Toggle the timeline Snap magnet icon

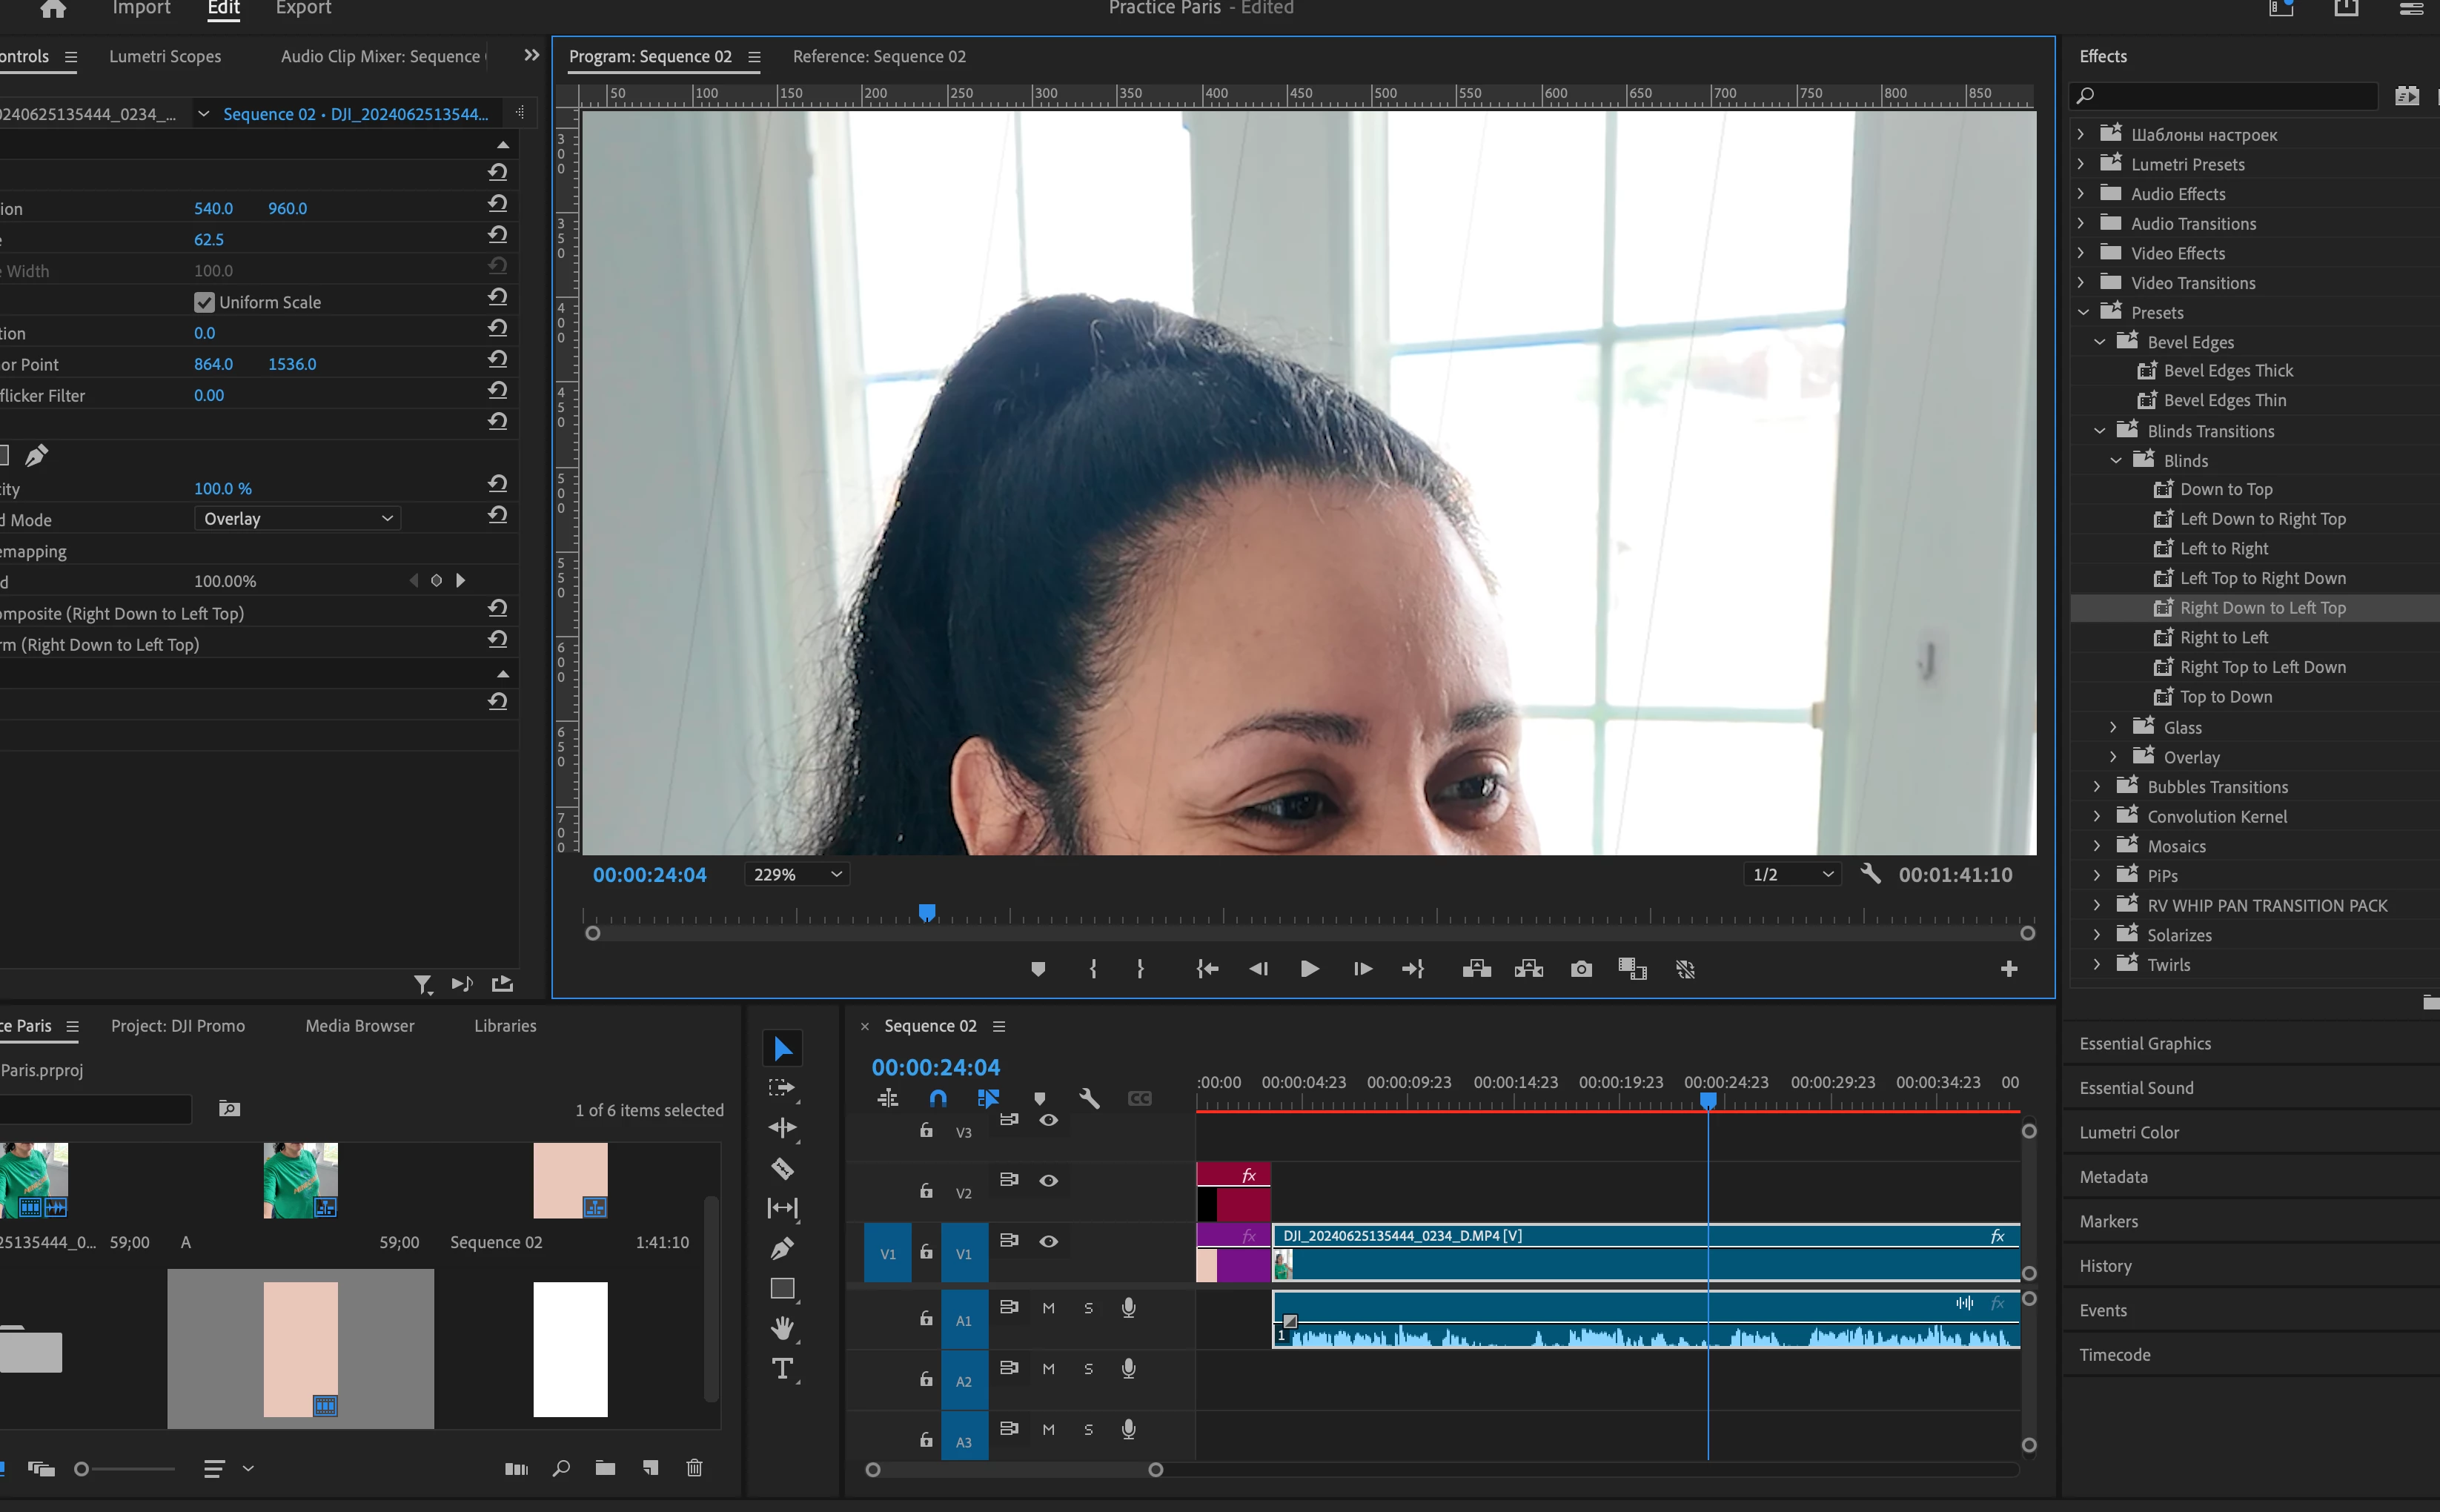click(x=937, y=1098)
